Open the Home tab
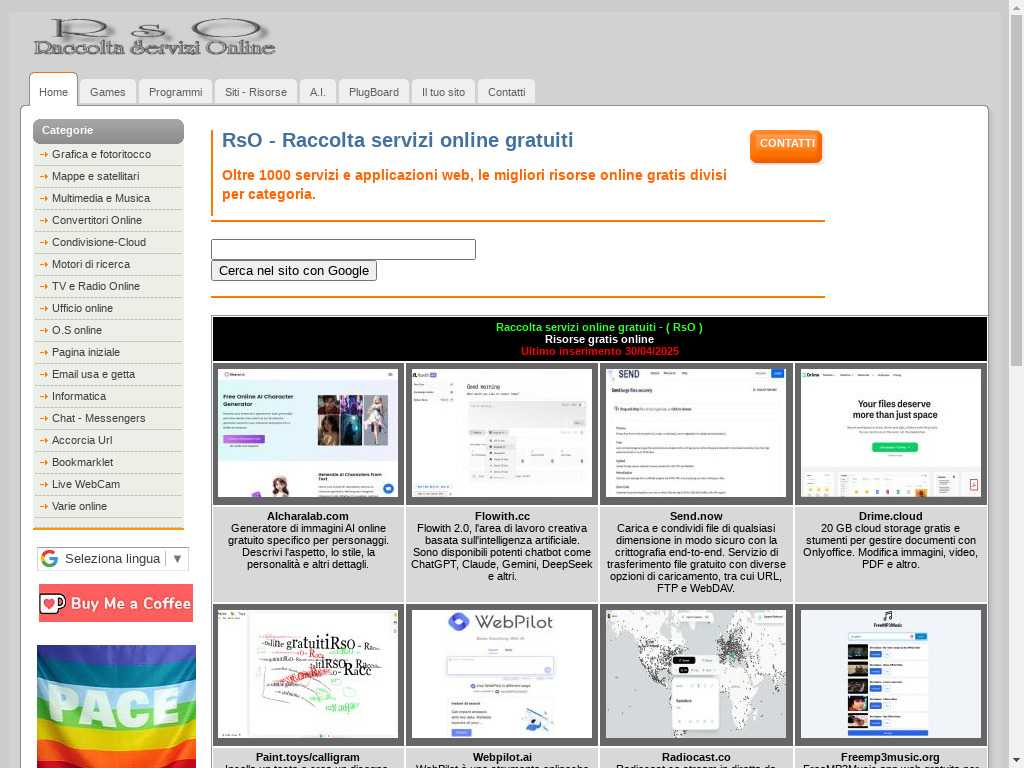This screenshot has height=768, width=1024. point(54,90)
